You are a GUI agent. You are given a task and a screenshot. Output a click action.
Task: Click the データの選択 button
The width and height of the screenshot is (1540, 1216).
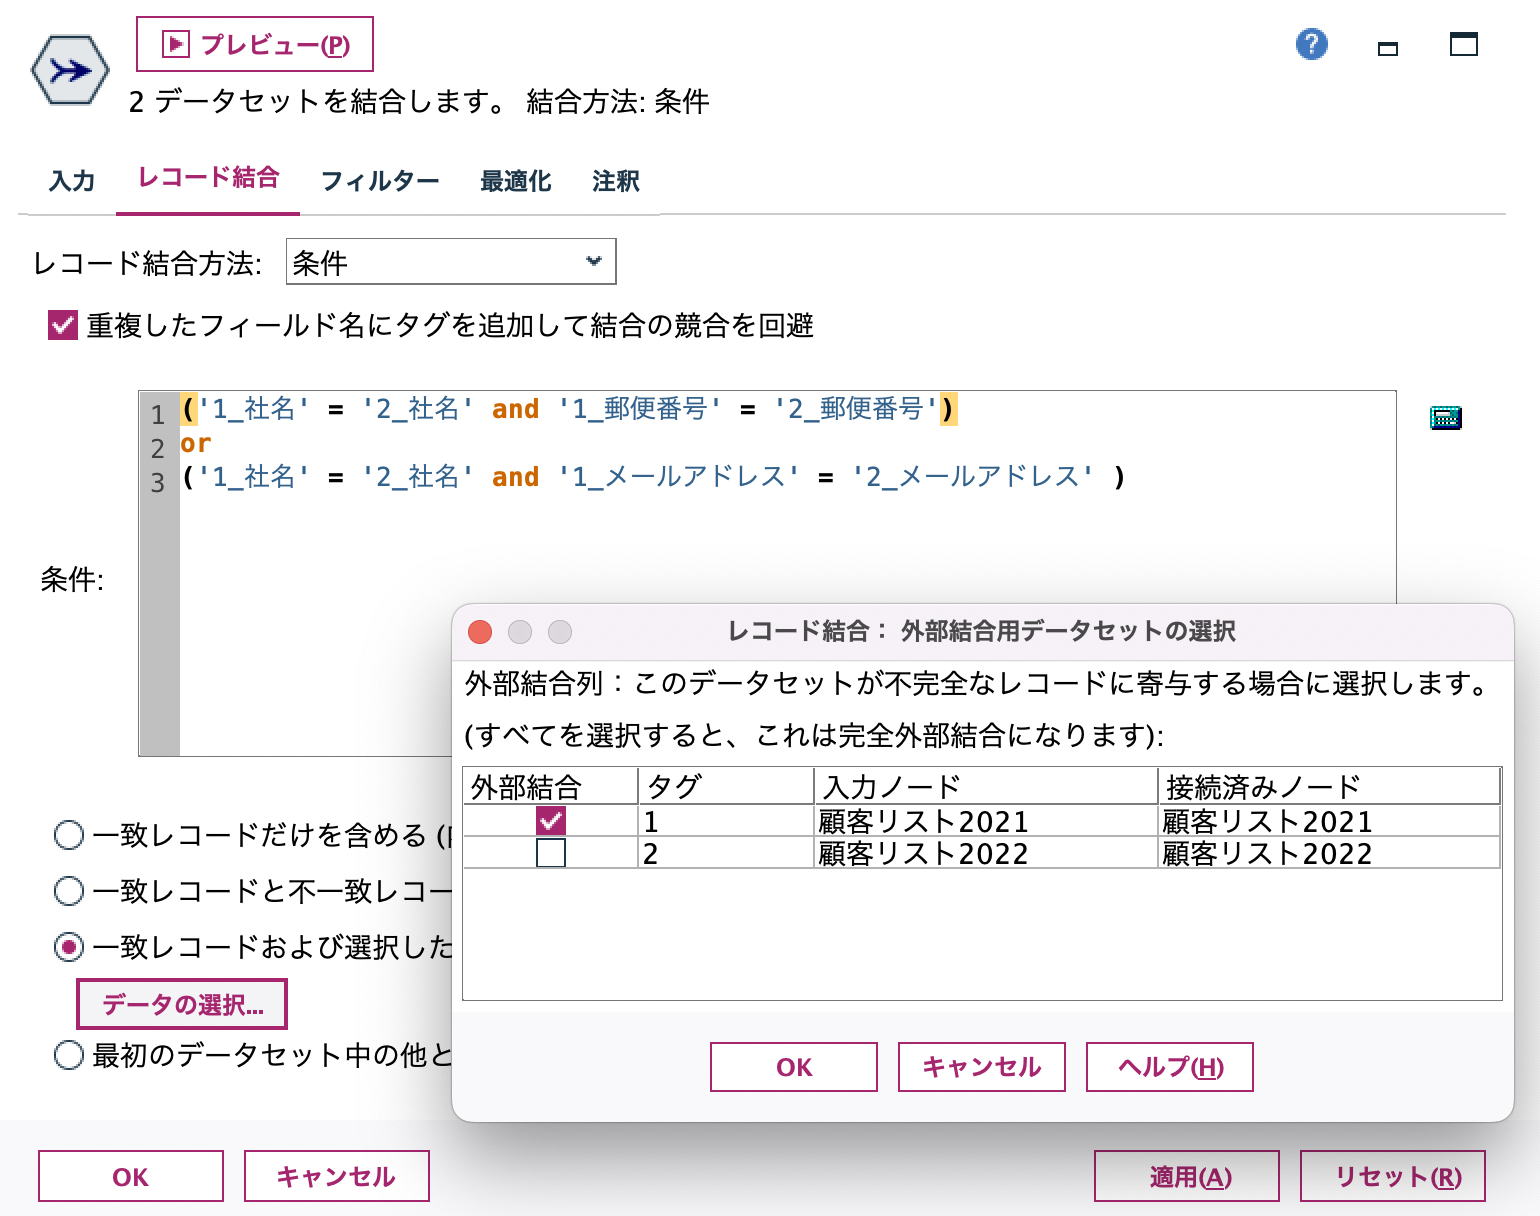point(181,1003)
